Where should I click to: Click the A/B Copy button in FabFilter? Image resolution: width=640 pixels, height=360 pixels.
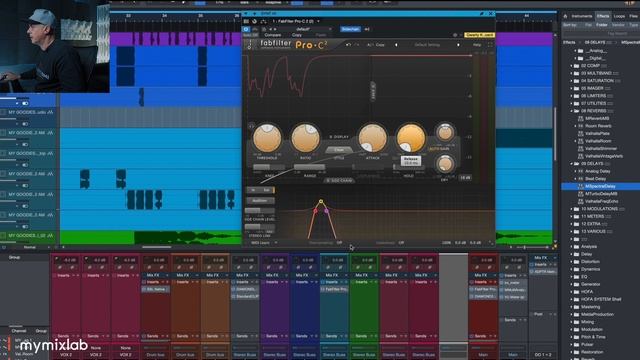[x=376, y=45]
